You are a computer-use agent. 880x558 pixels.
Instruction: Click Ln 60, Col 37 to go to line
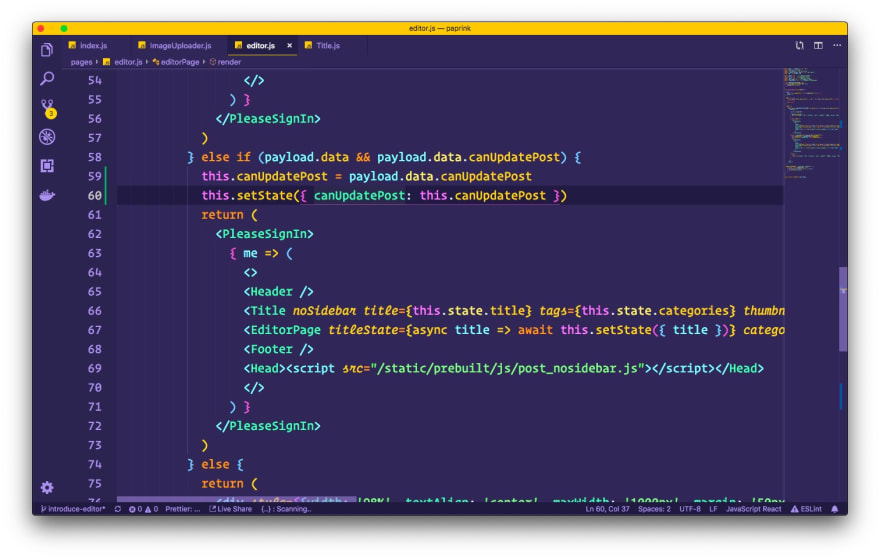point(607,509)
